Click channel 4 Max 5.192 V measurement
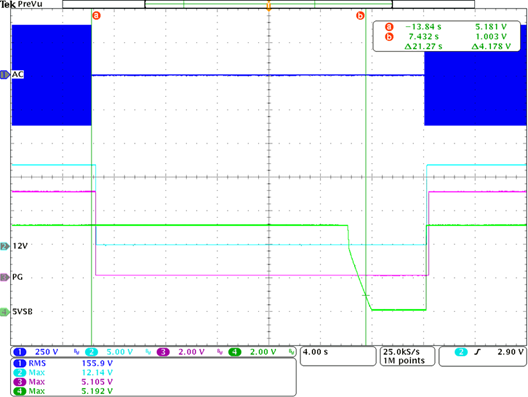 63,391
